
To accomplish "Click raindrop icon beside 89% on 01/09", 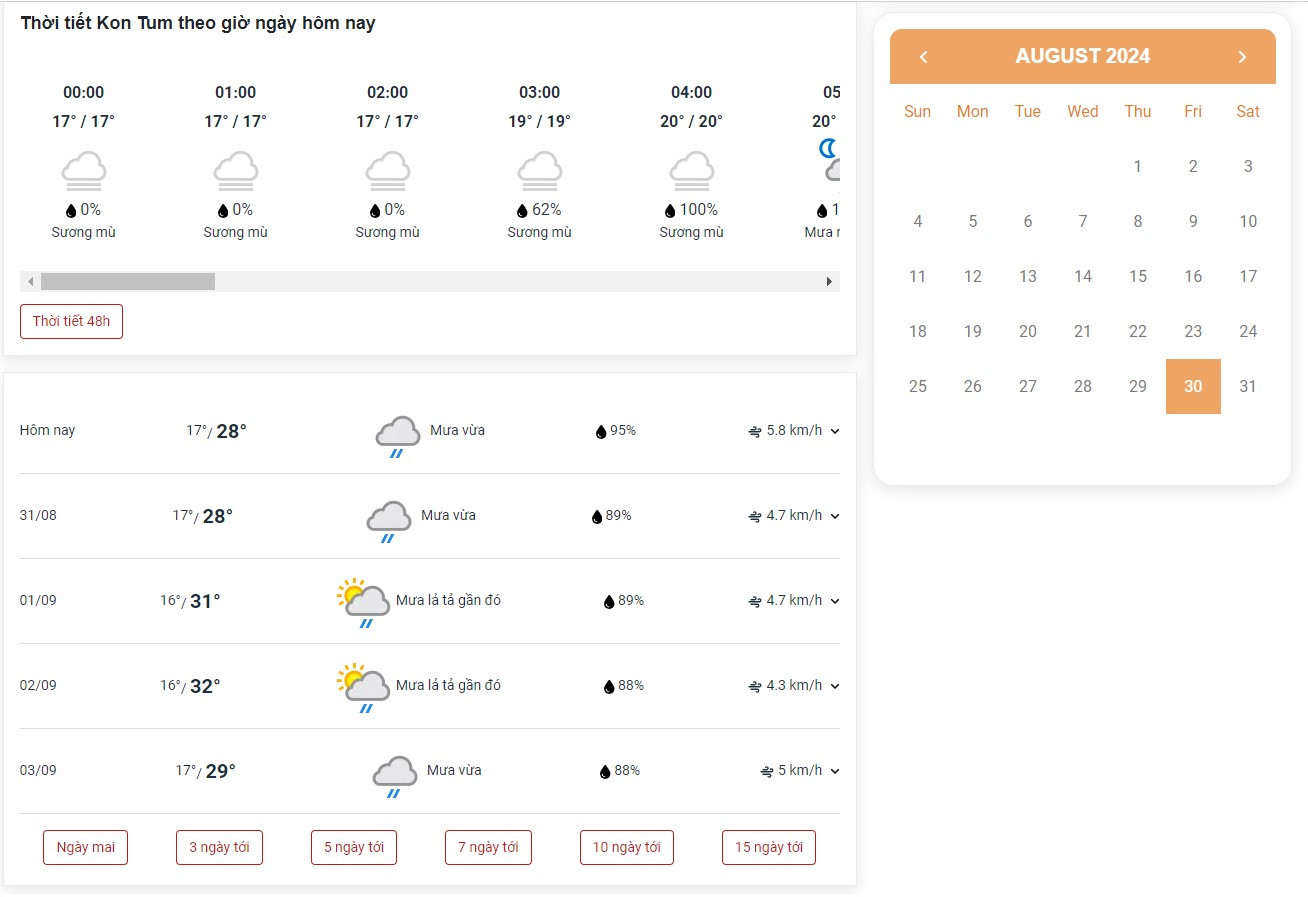I will click(x=609, y=602).
